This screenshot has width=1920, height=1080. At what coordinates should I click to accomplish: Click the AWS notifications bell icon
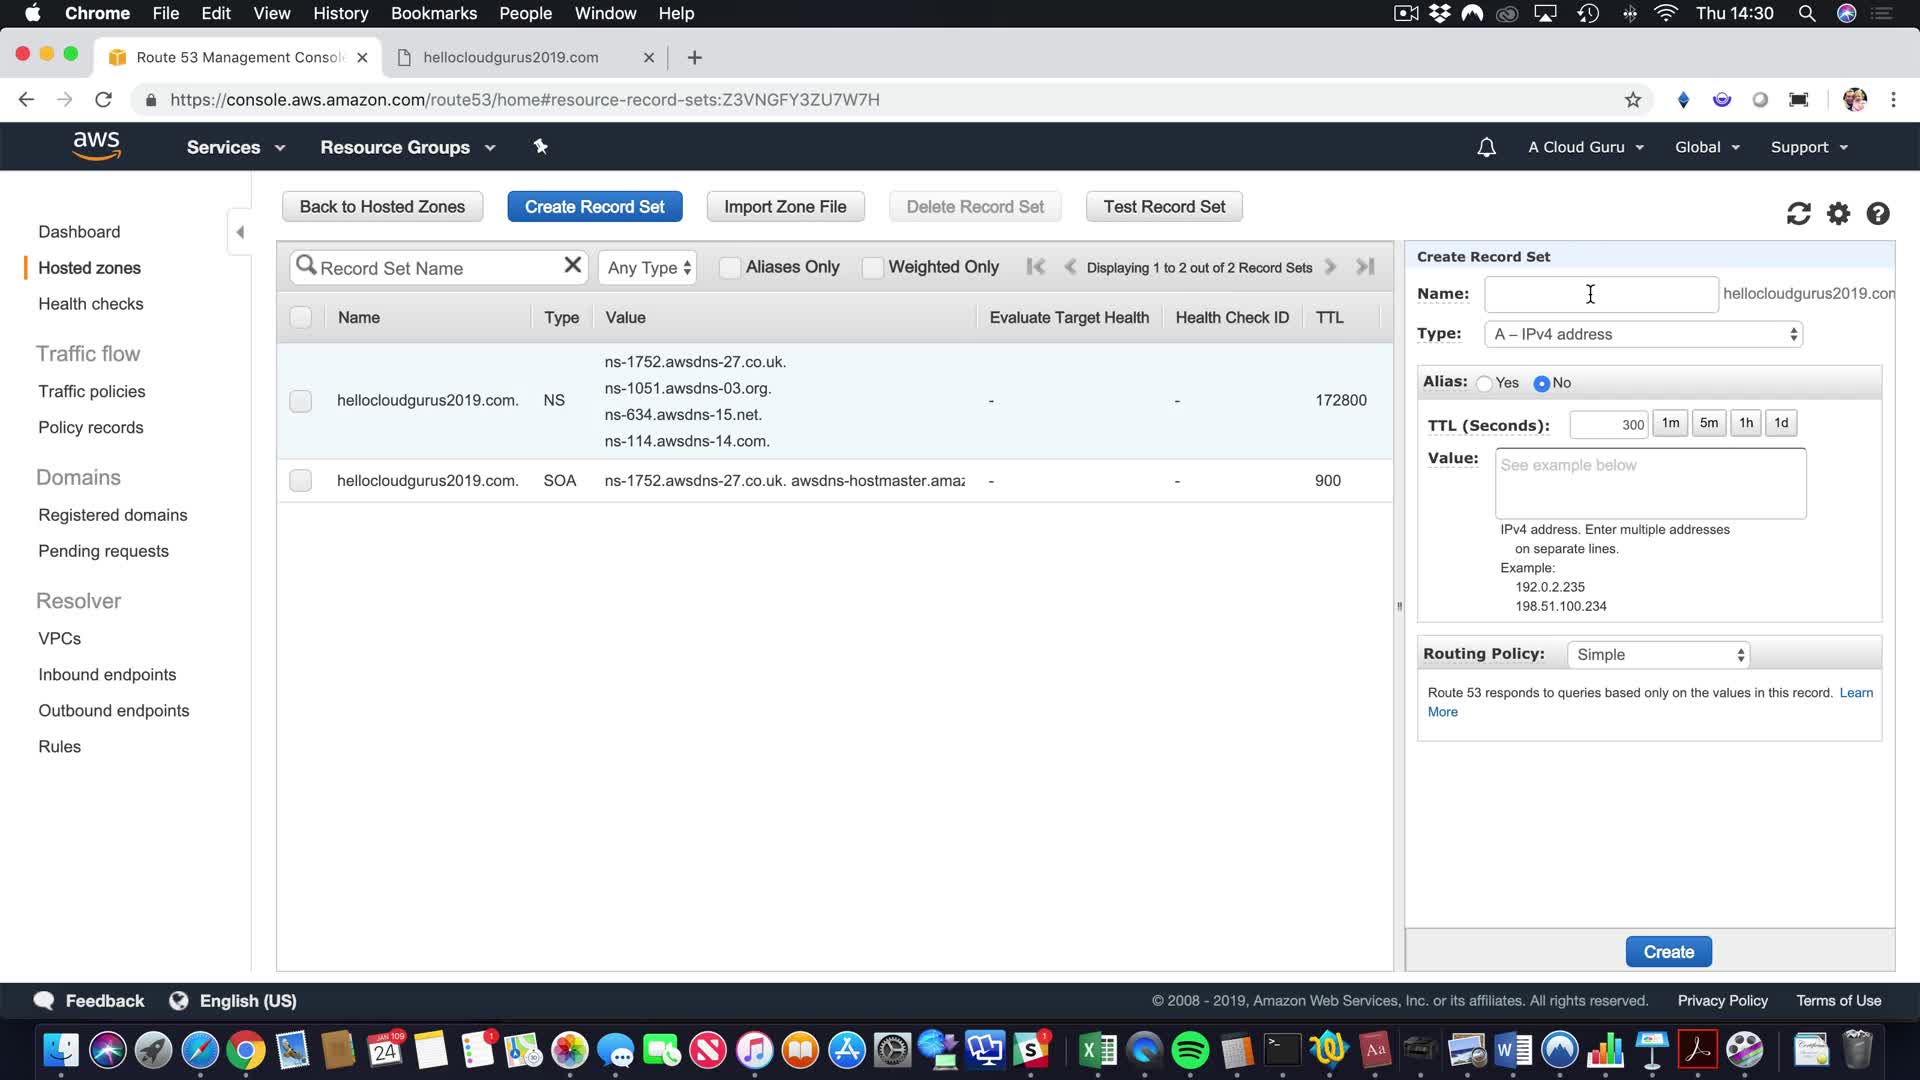click(x=1486, y=147)
